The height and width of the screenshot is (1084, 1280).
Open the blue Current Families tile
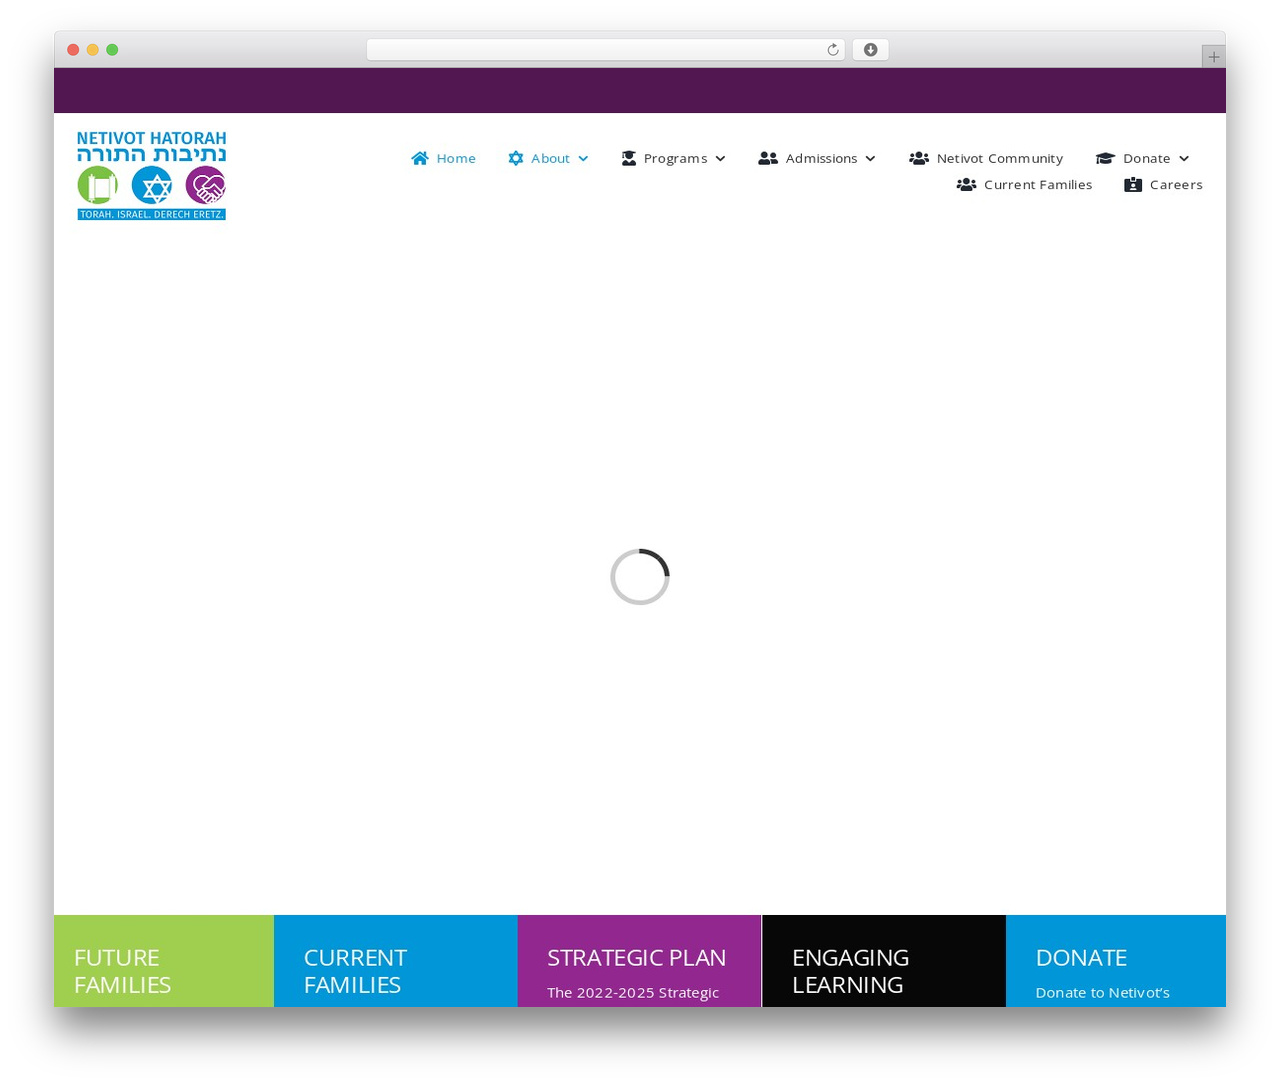coord(396,961)
